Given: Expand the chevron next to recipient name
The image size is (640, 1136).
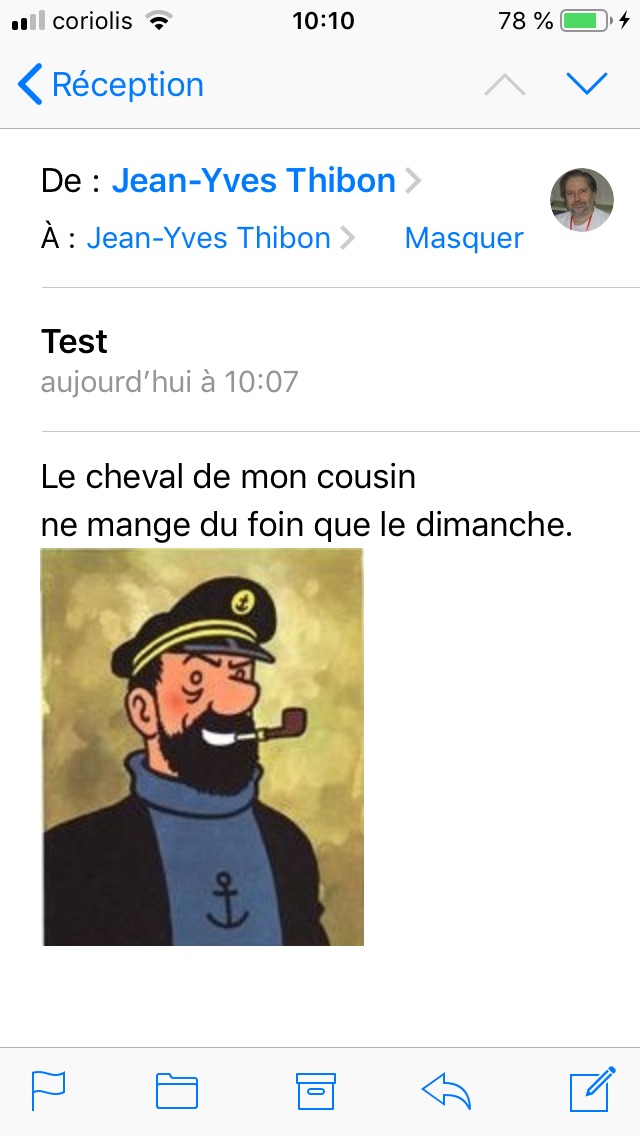Looking at the screenshot, I should pos(347,238).
